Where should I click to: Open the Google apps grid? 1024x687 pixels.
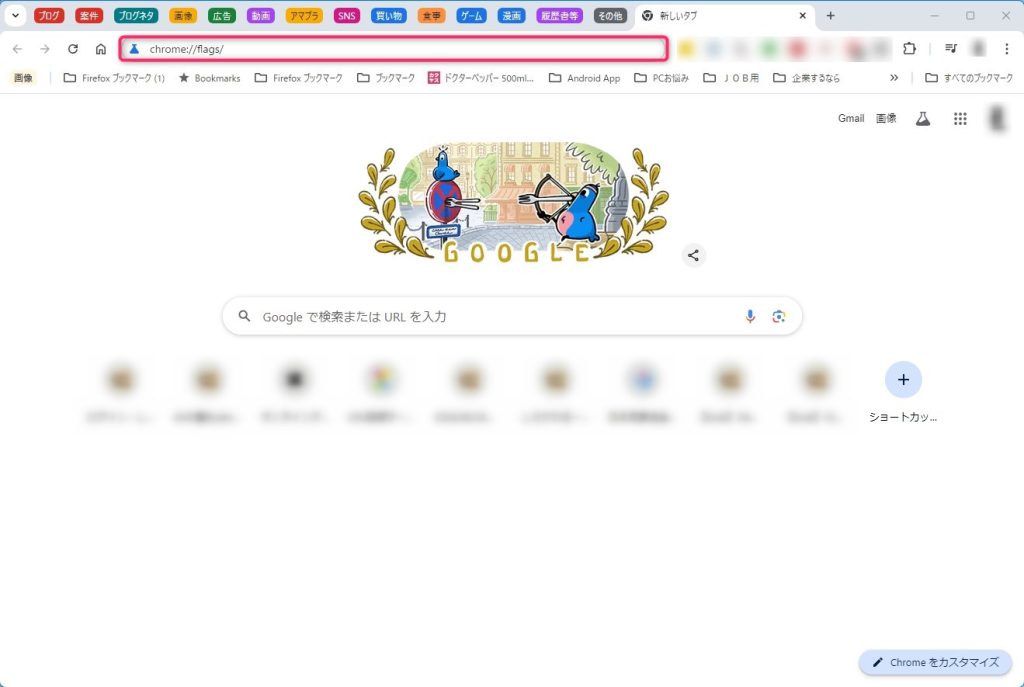coord(960,119)
